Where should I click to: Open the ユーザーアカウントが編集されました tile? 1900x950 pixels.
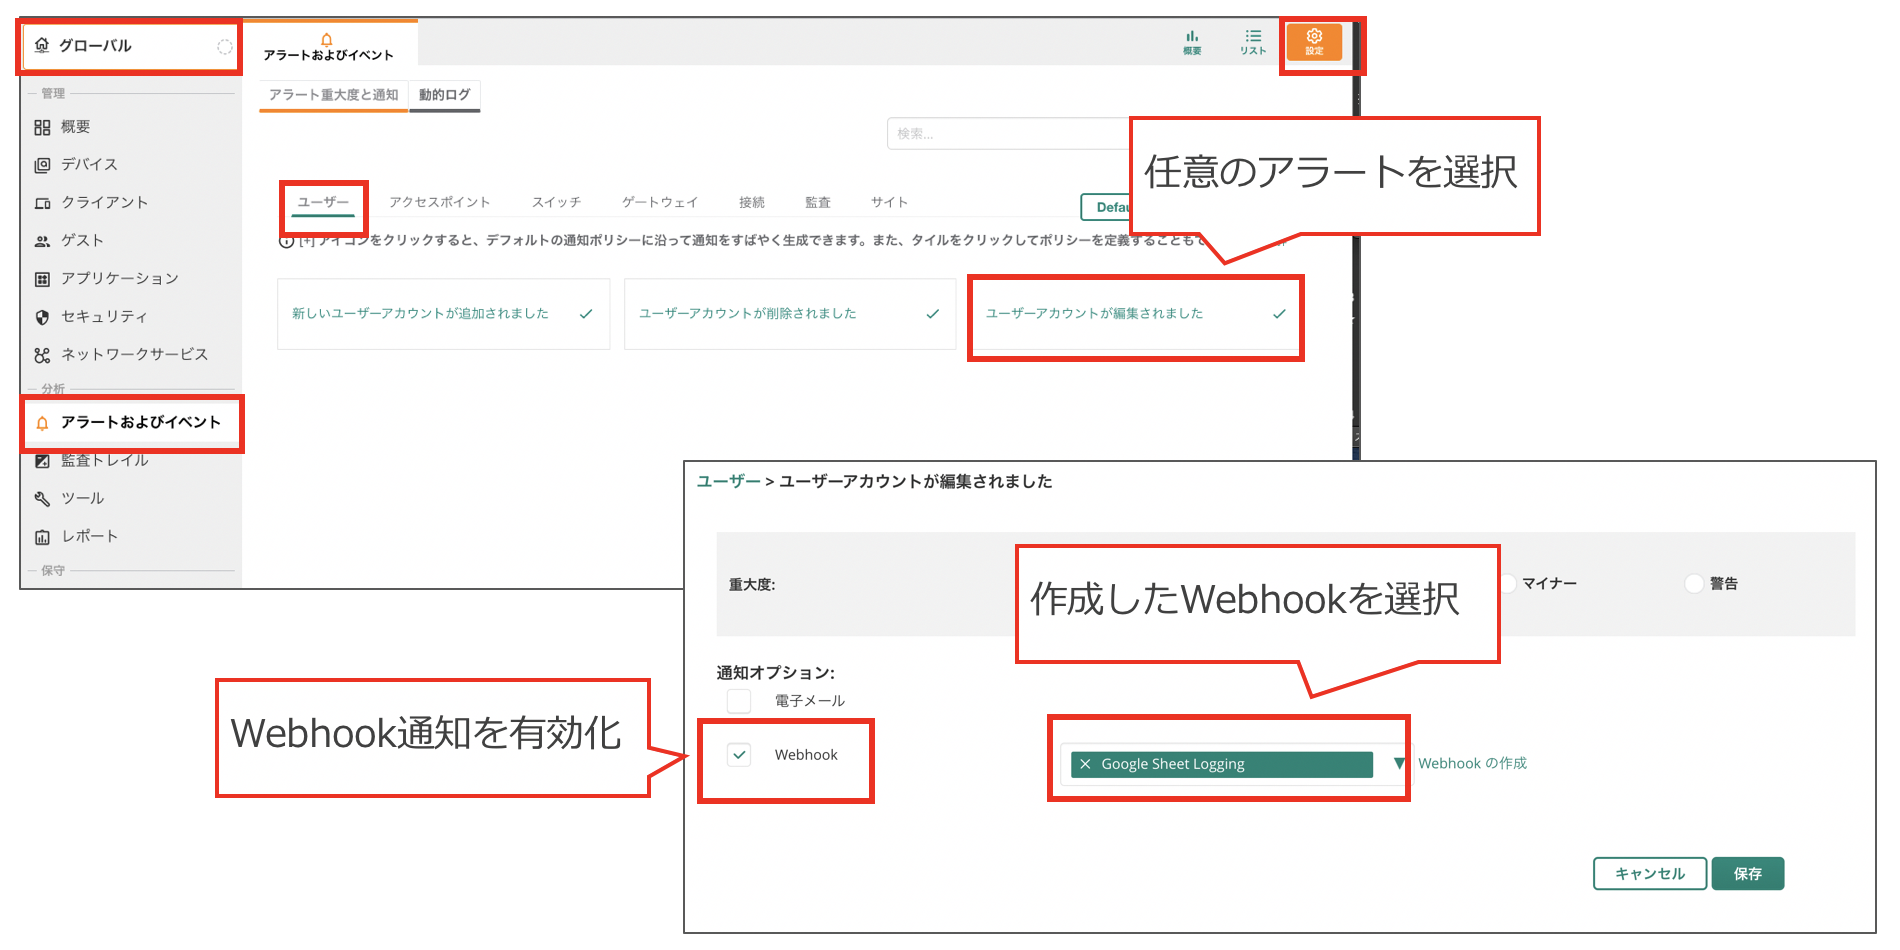1136,314
